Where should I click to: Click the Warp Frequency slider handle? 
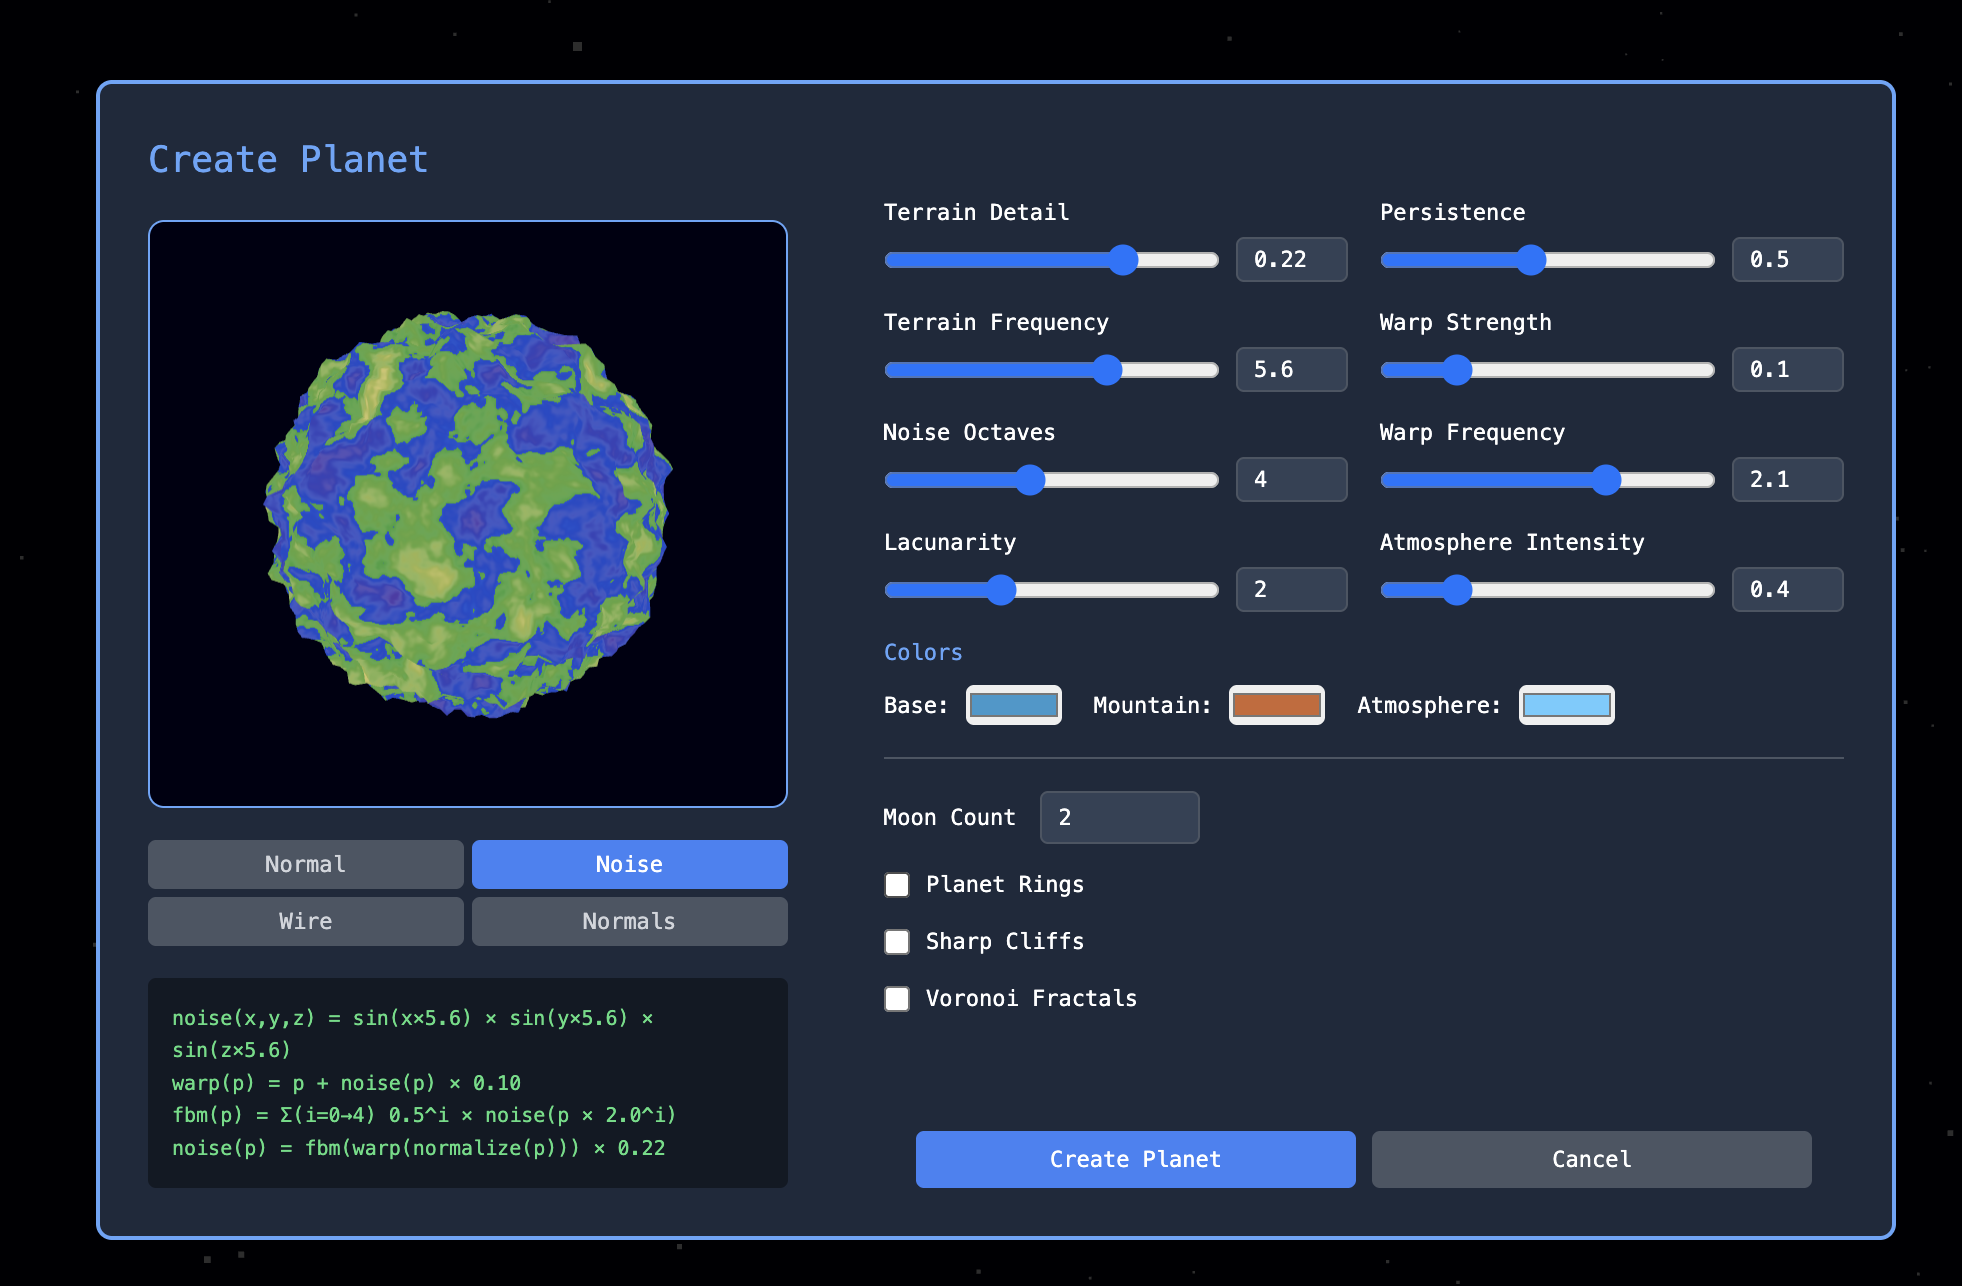point(1605,480)
